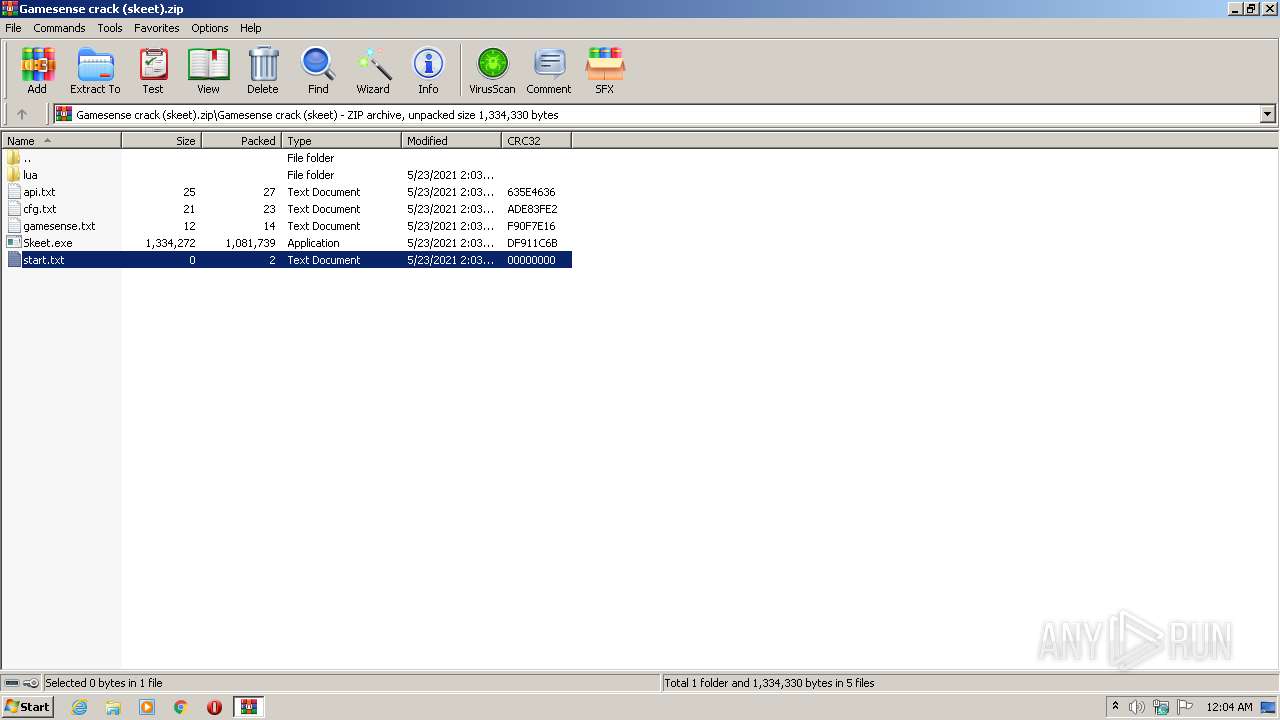Click WinRAR taskbar button
Screen dimensions: 1280x720
(x=249, y=707)
